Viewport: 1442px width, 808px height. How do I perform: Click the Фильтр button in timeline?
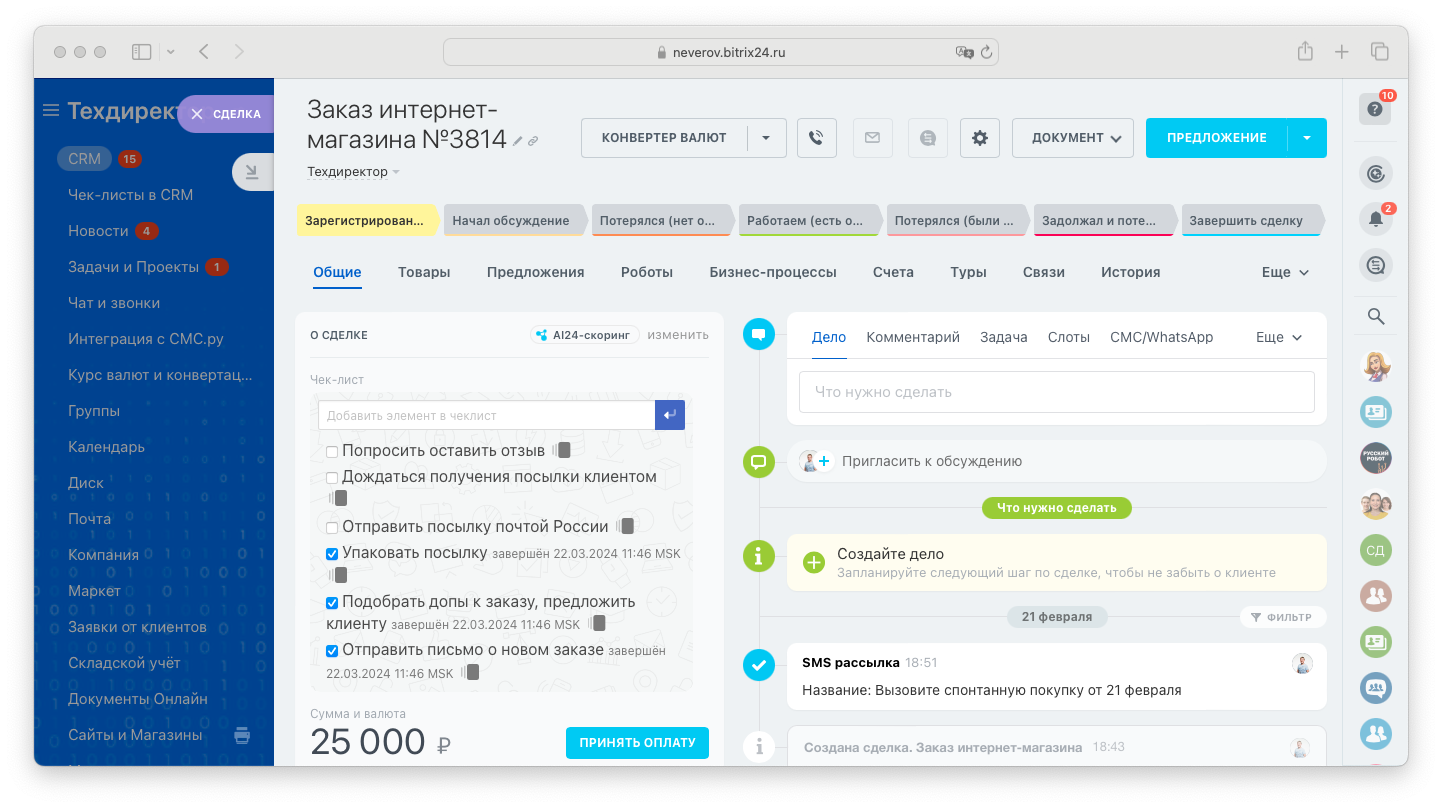[x=1283, y=617]
